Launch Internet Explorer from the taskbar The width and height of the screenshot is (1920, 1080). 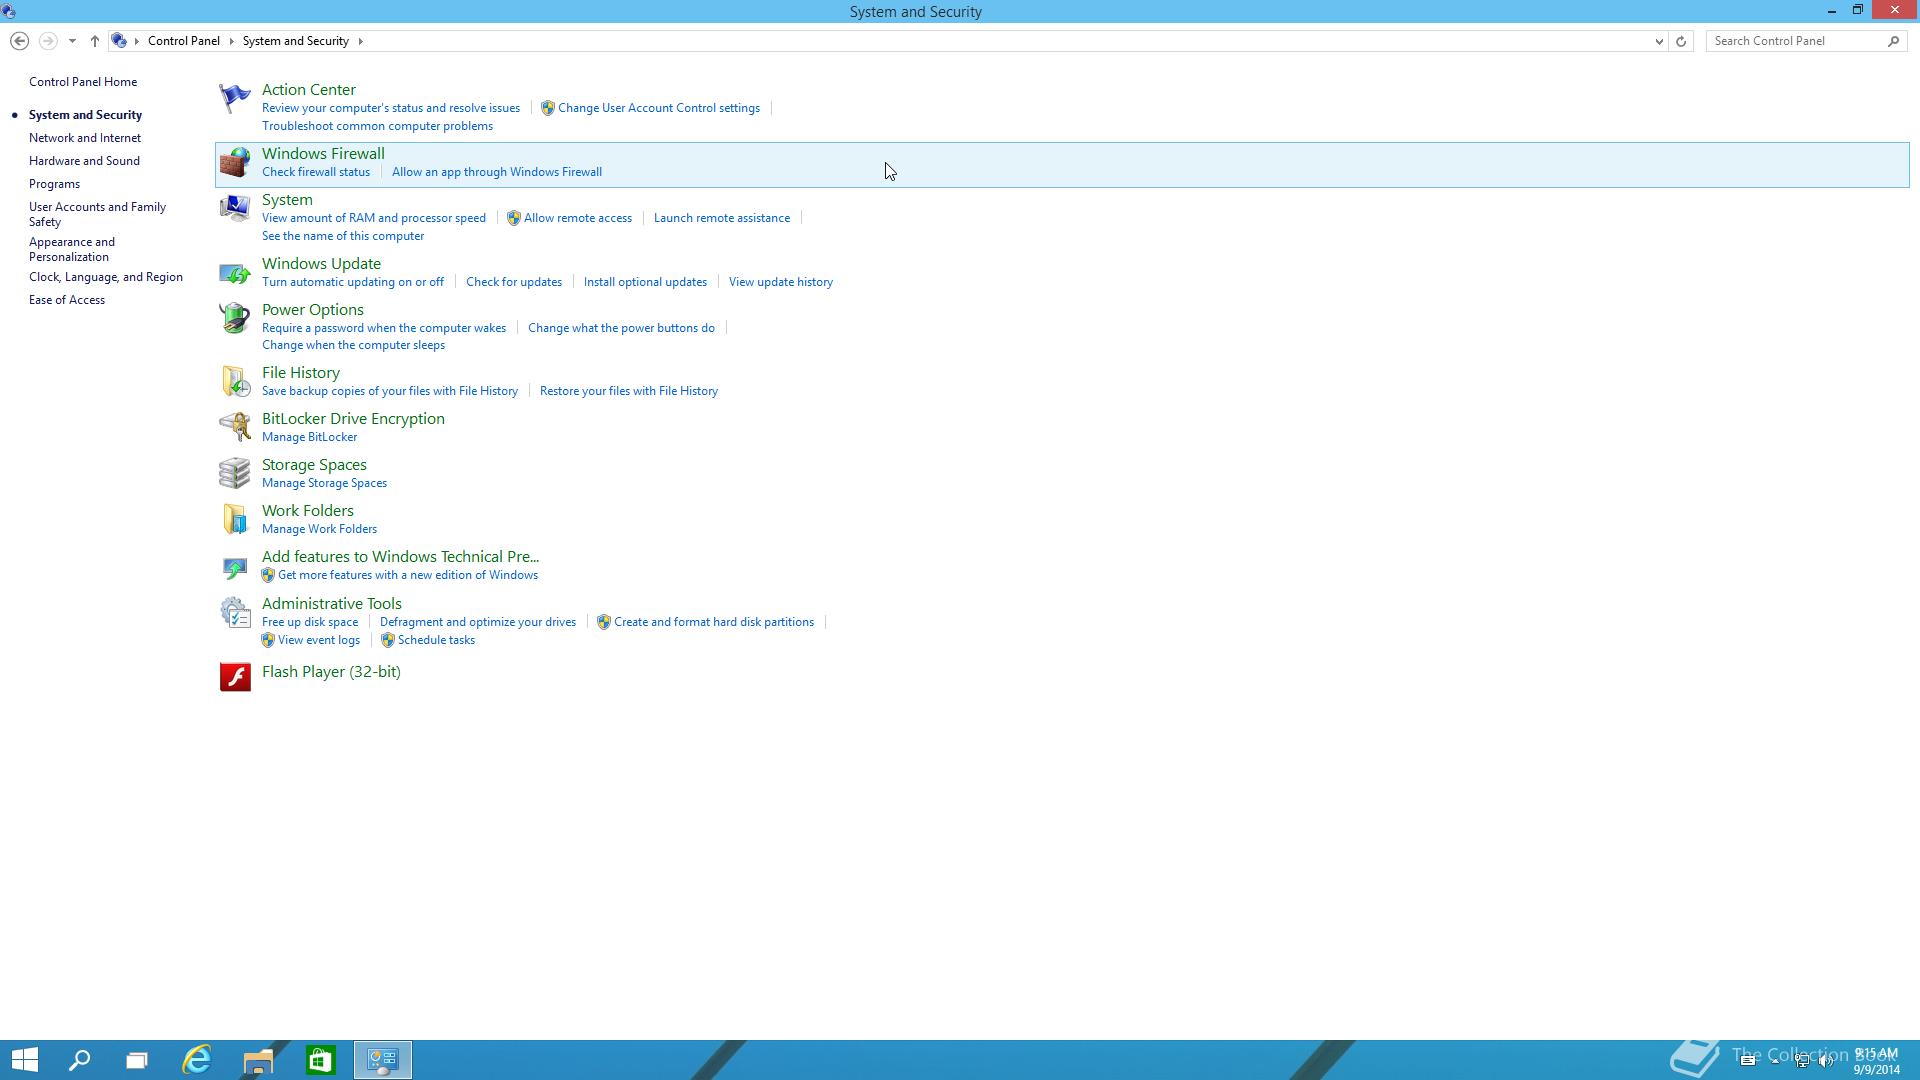[197, 1060]
